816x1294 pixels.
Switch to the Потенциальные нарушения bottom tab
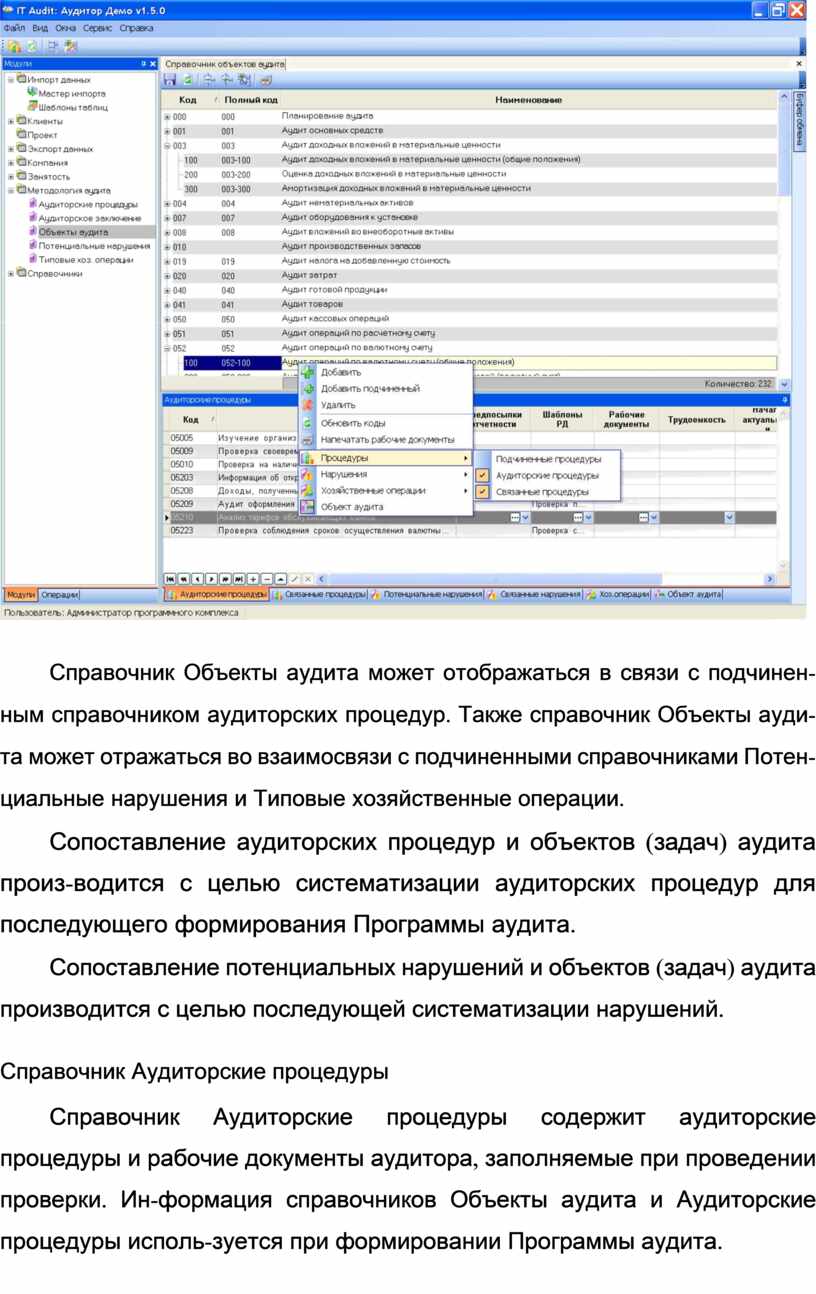(x=426, y=594)
